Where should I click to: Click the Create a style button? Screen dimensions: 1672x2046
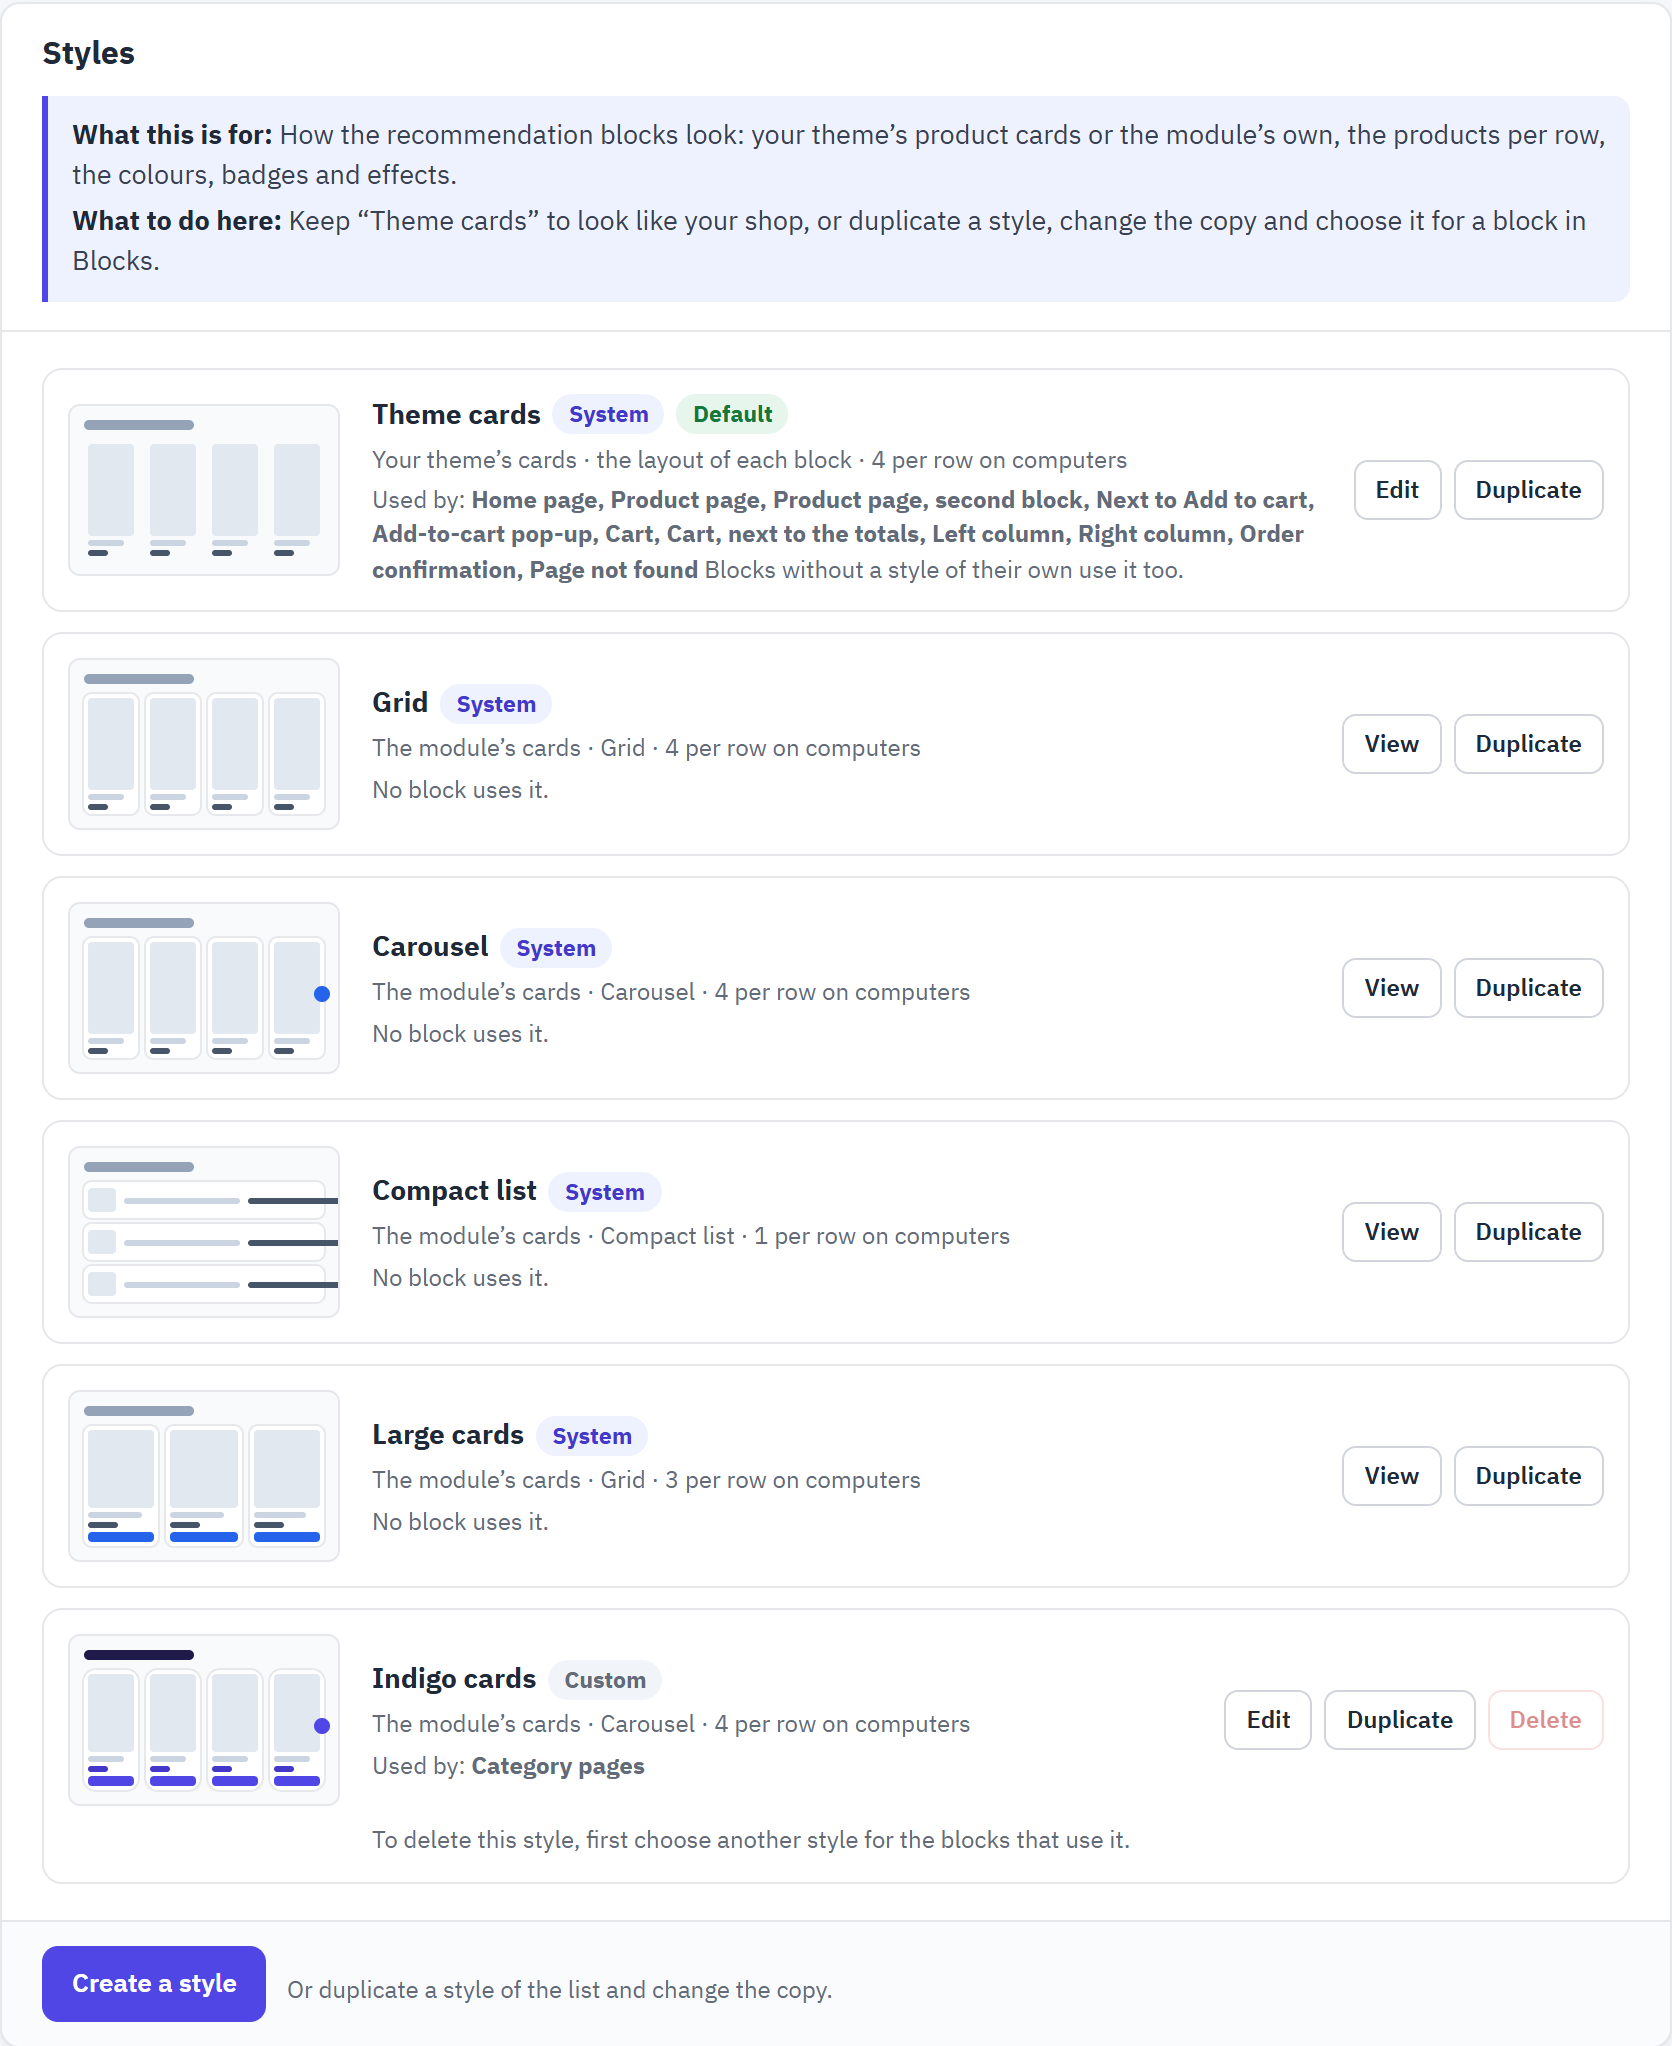(154, 1984)
